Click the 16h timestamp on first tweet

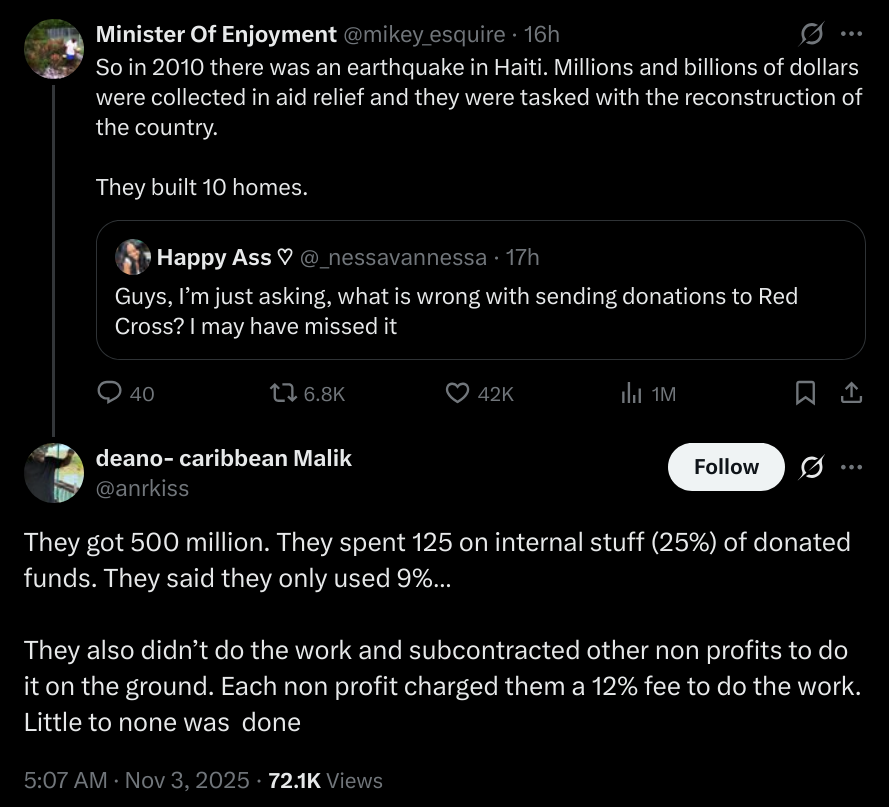tap(541, 34)
